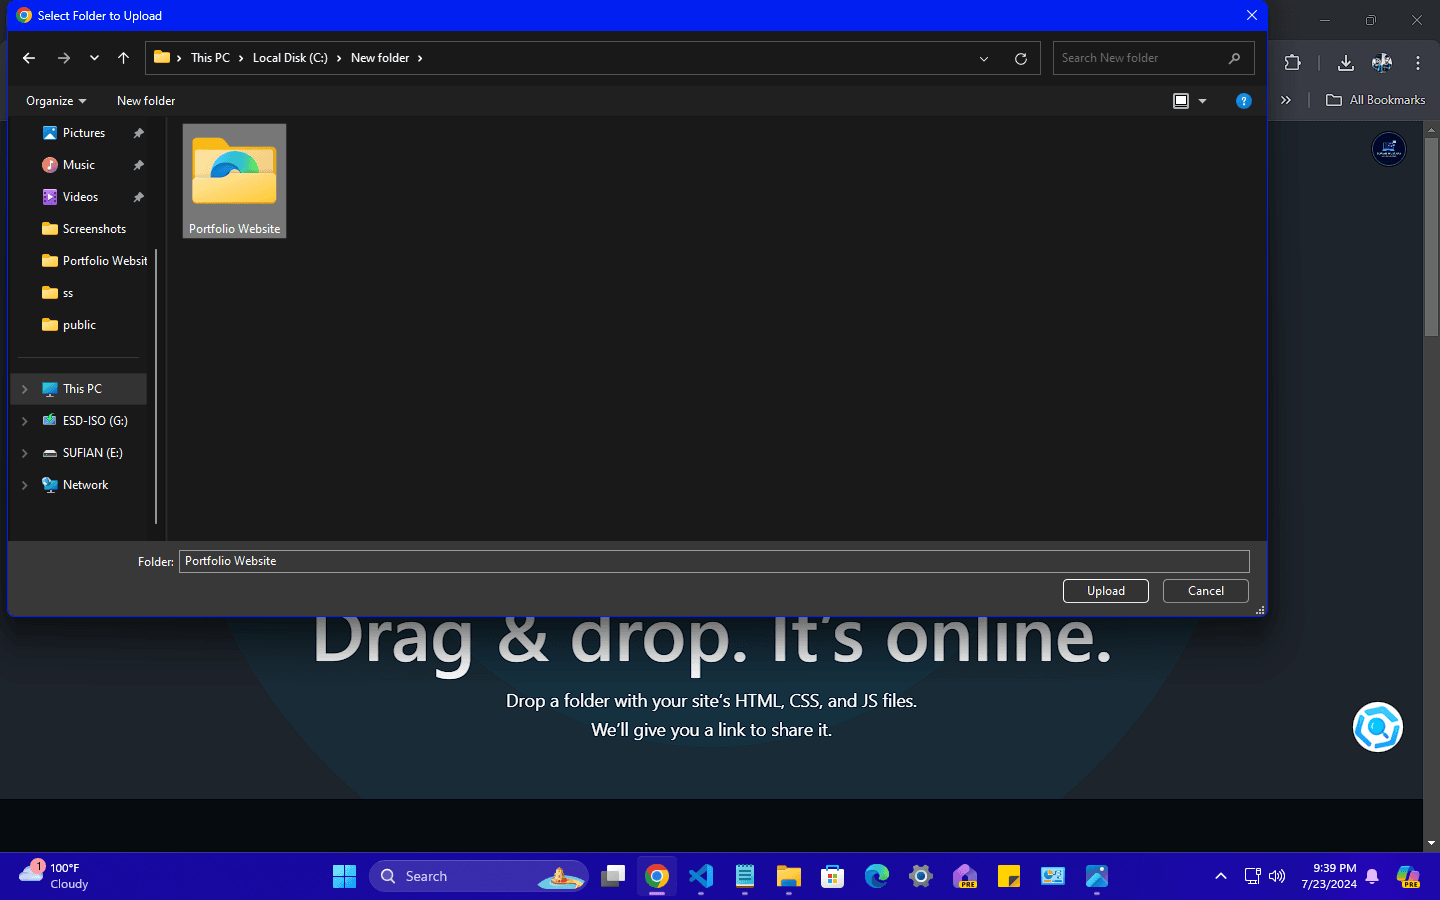Open Chrome from taskbar
Image resolution: width=1440 pixels, height=900 pixels.
657,876
